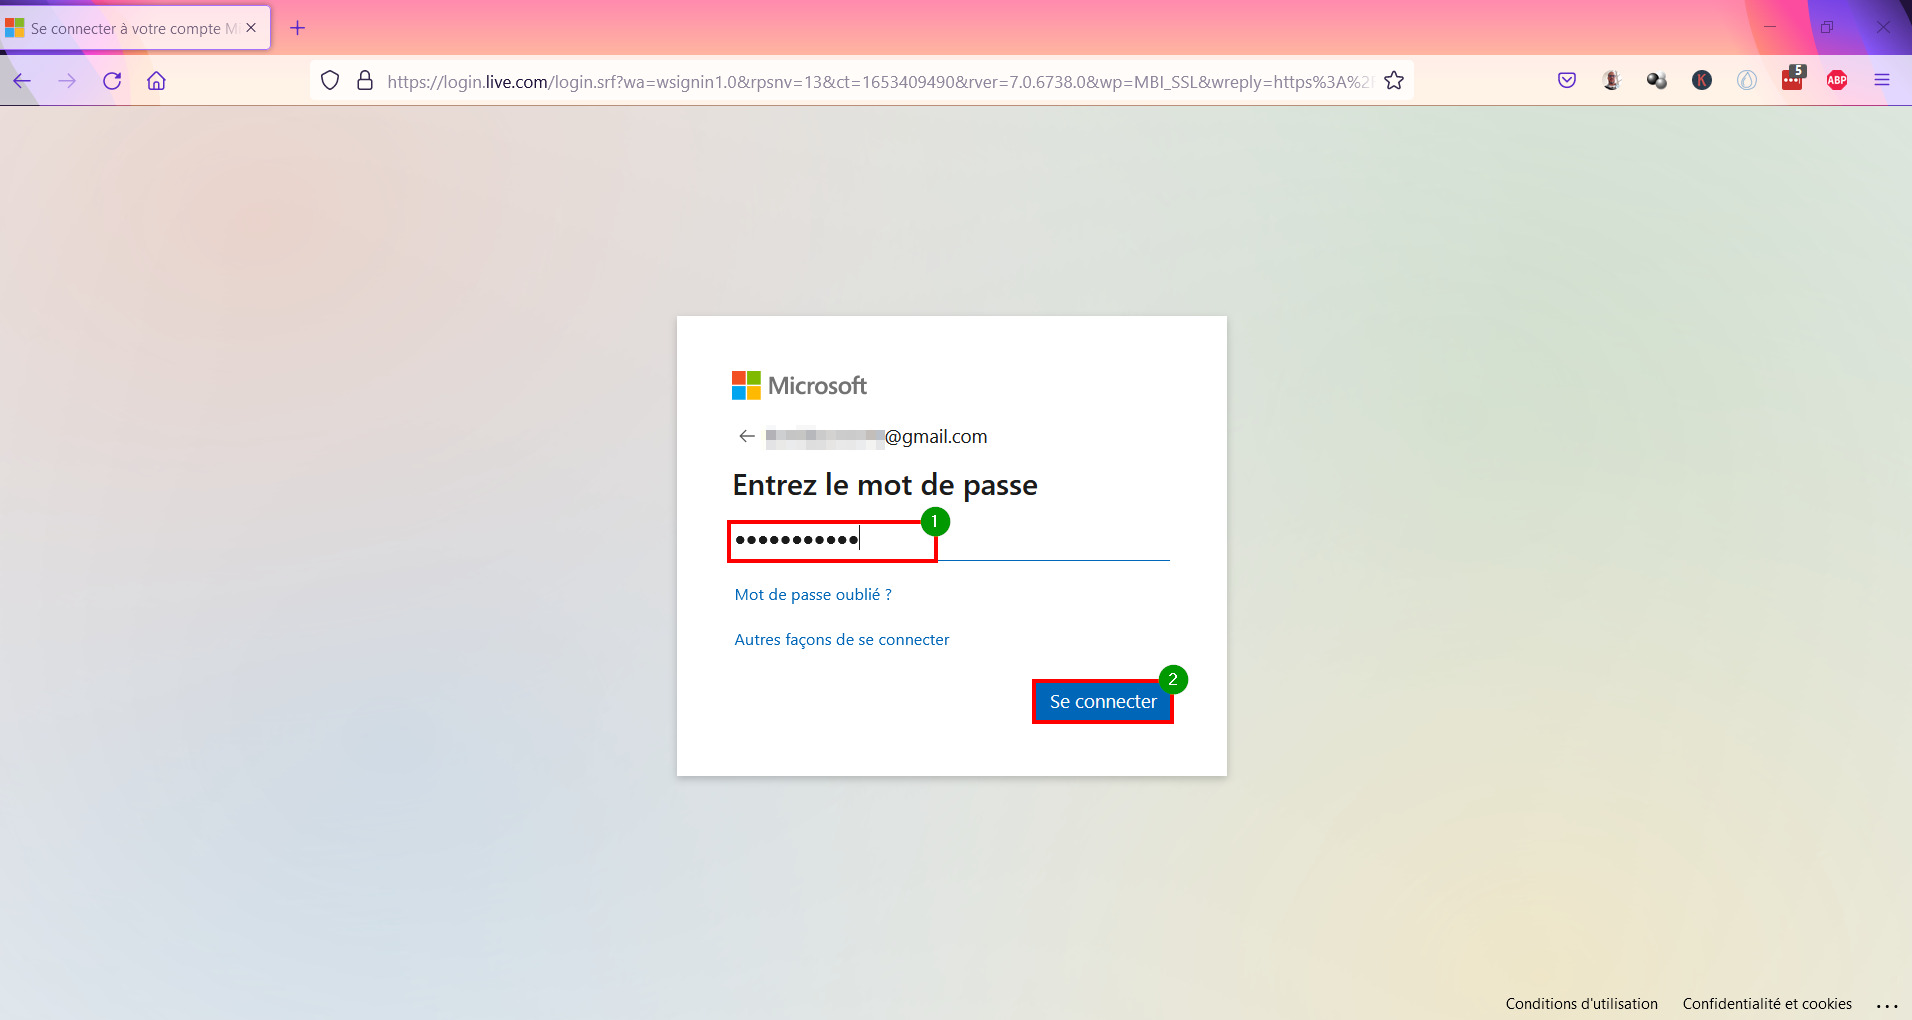Click the 'Se connecter' button
This screenshot has width=1912, height=1020.
[x=1103, y=702]
